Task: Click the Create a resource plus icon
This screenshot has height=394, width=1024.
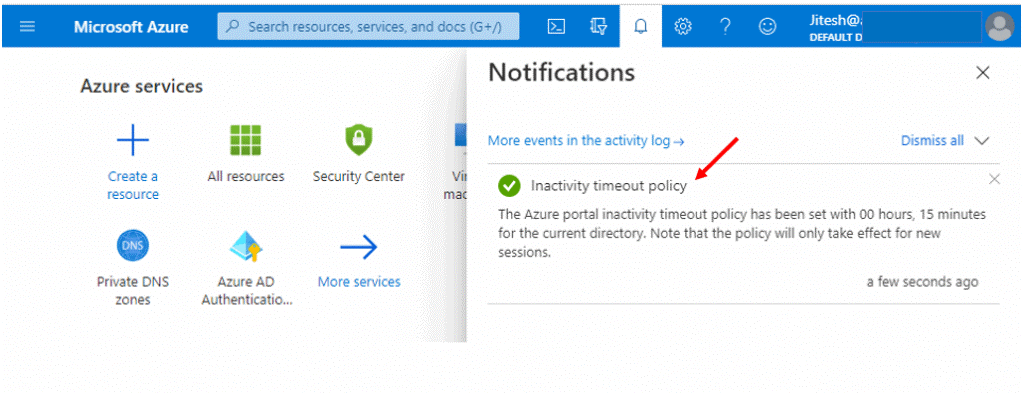Action: [x=133, y=140]
